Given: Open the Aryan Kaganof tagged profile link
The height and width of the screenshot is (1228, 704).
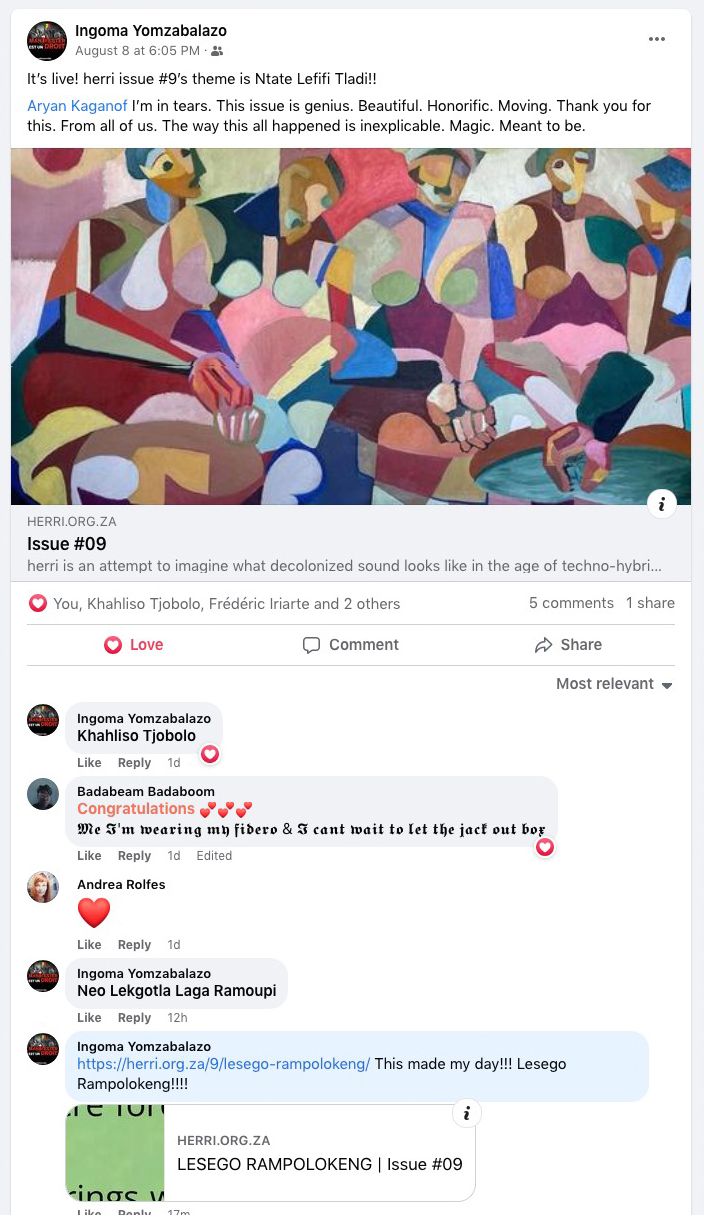Looking at the screenshot, I should point(77,106).
